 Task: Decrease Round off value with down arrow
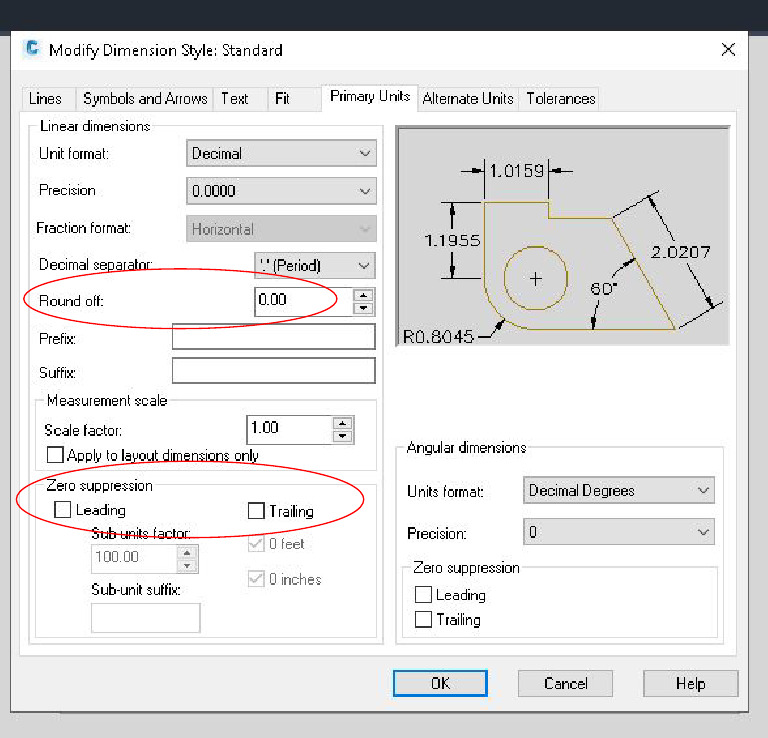(x=364, y=306)
